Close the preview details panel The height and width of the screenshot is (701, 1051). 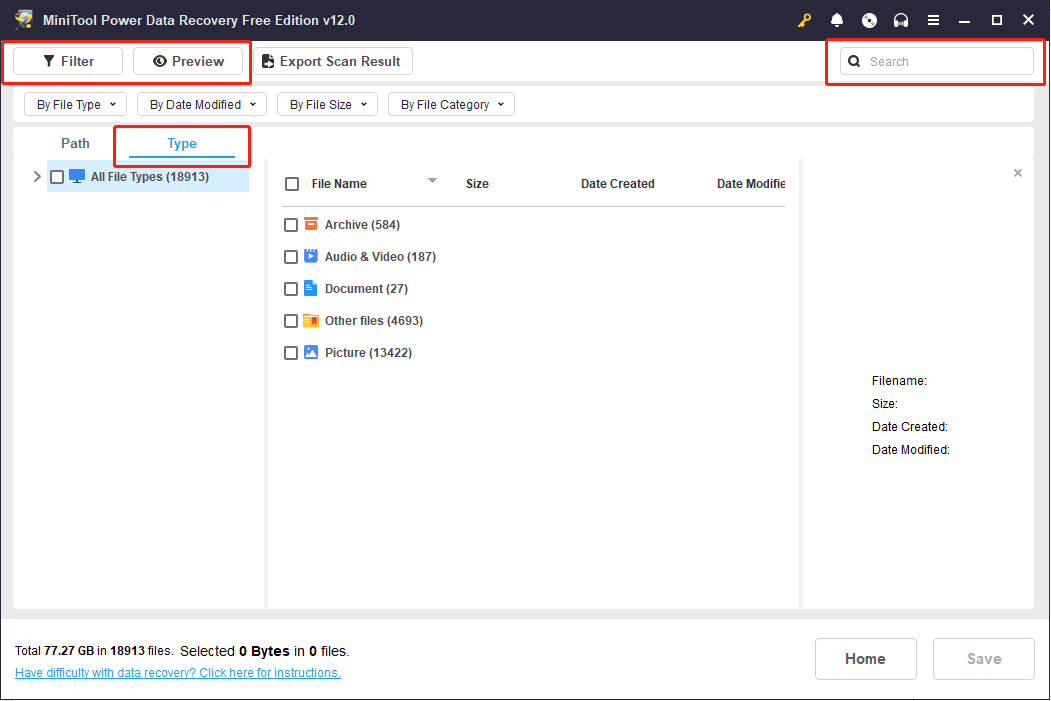[x=1017, y=173]
